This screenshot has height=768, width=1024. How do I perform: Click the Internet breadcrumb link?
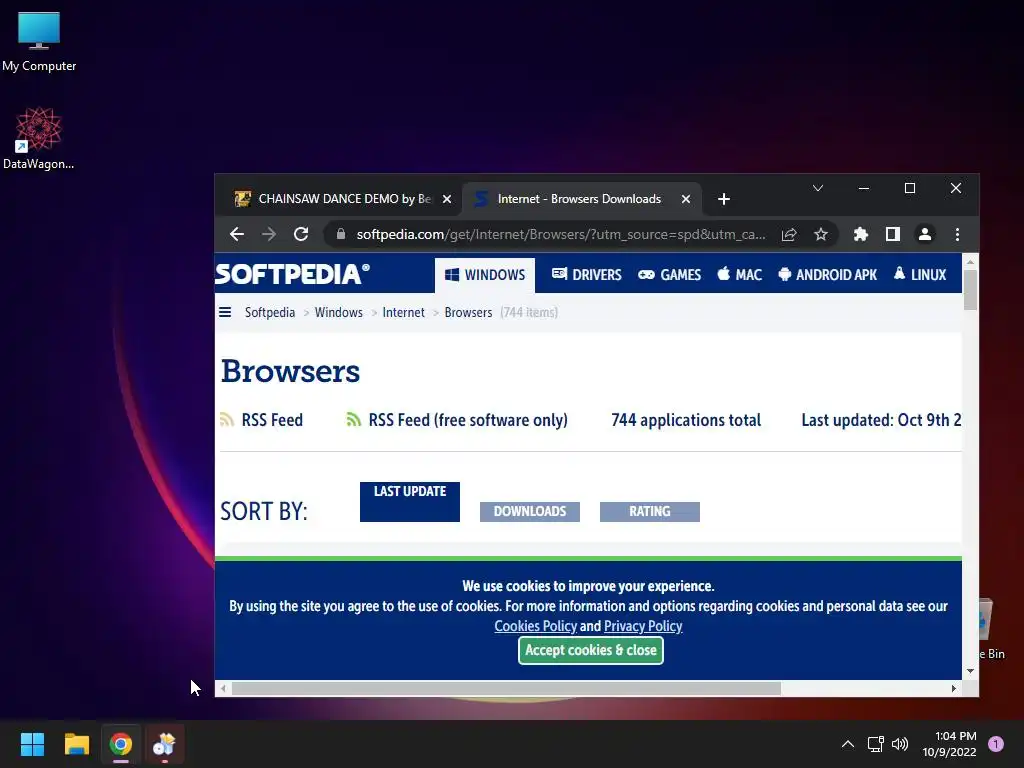pyautogui.click(x=404, y=312)
